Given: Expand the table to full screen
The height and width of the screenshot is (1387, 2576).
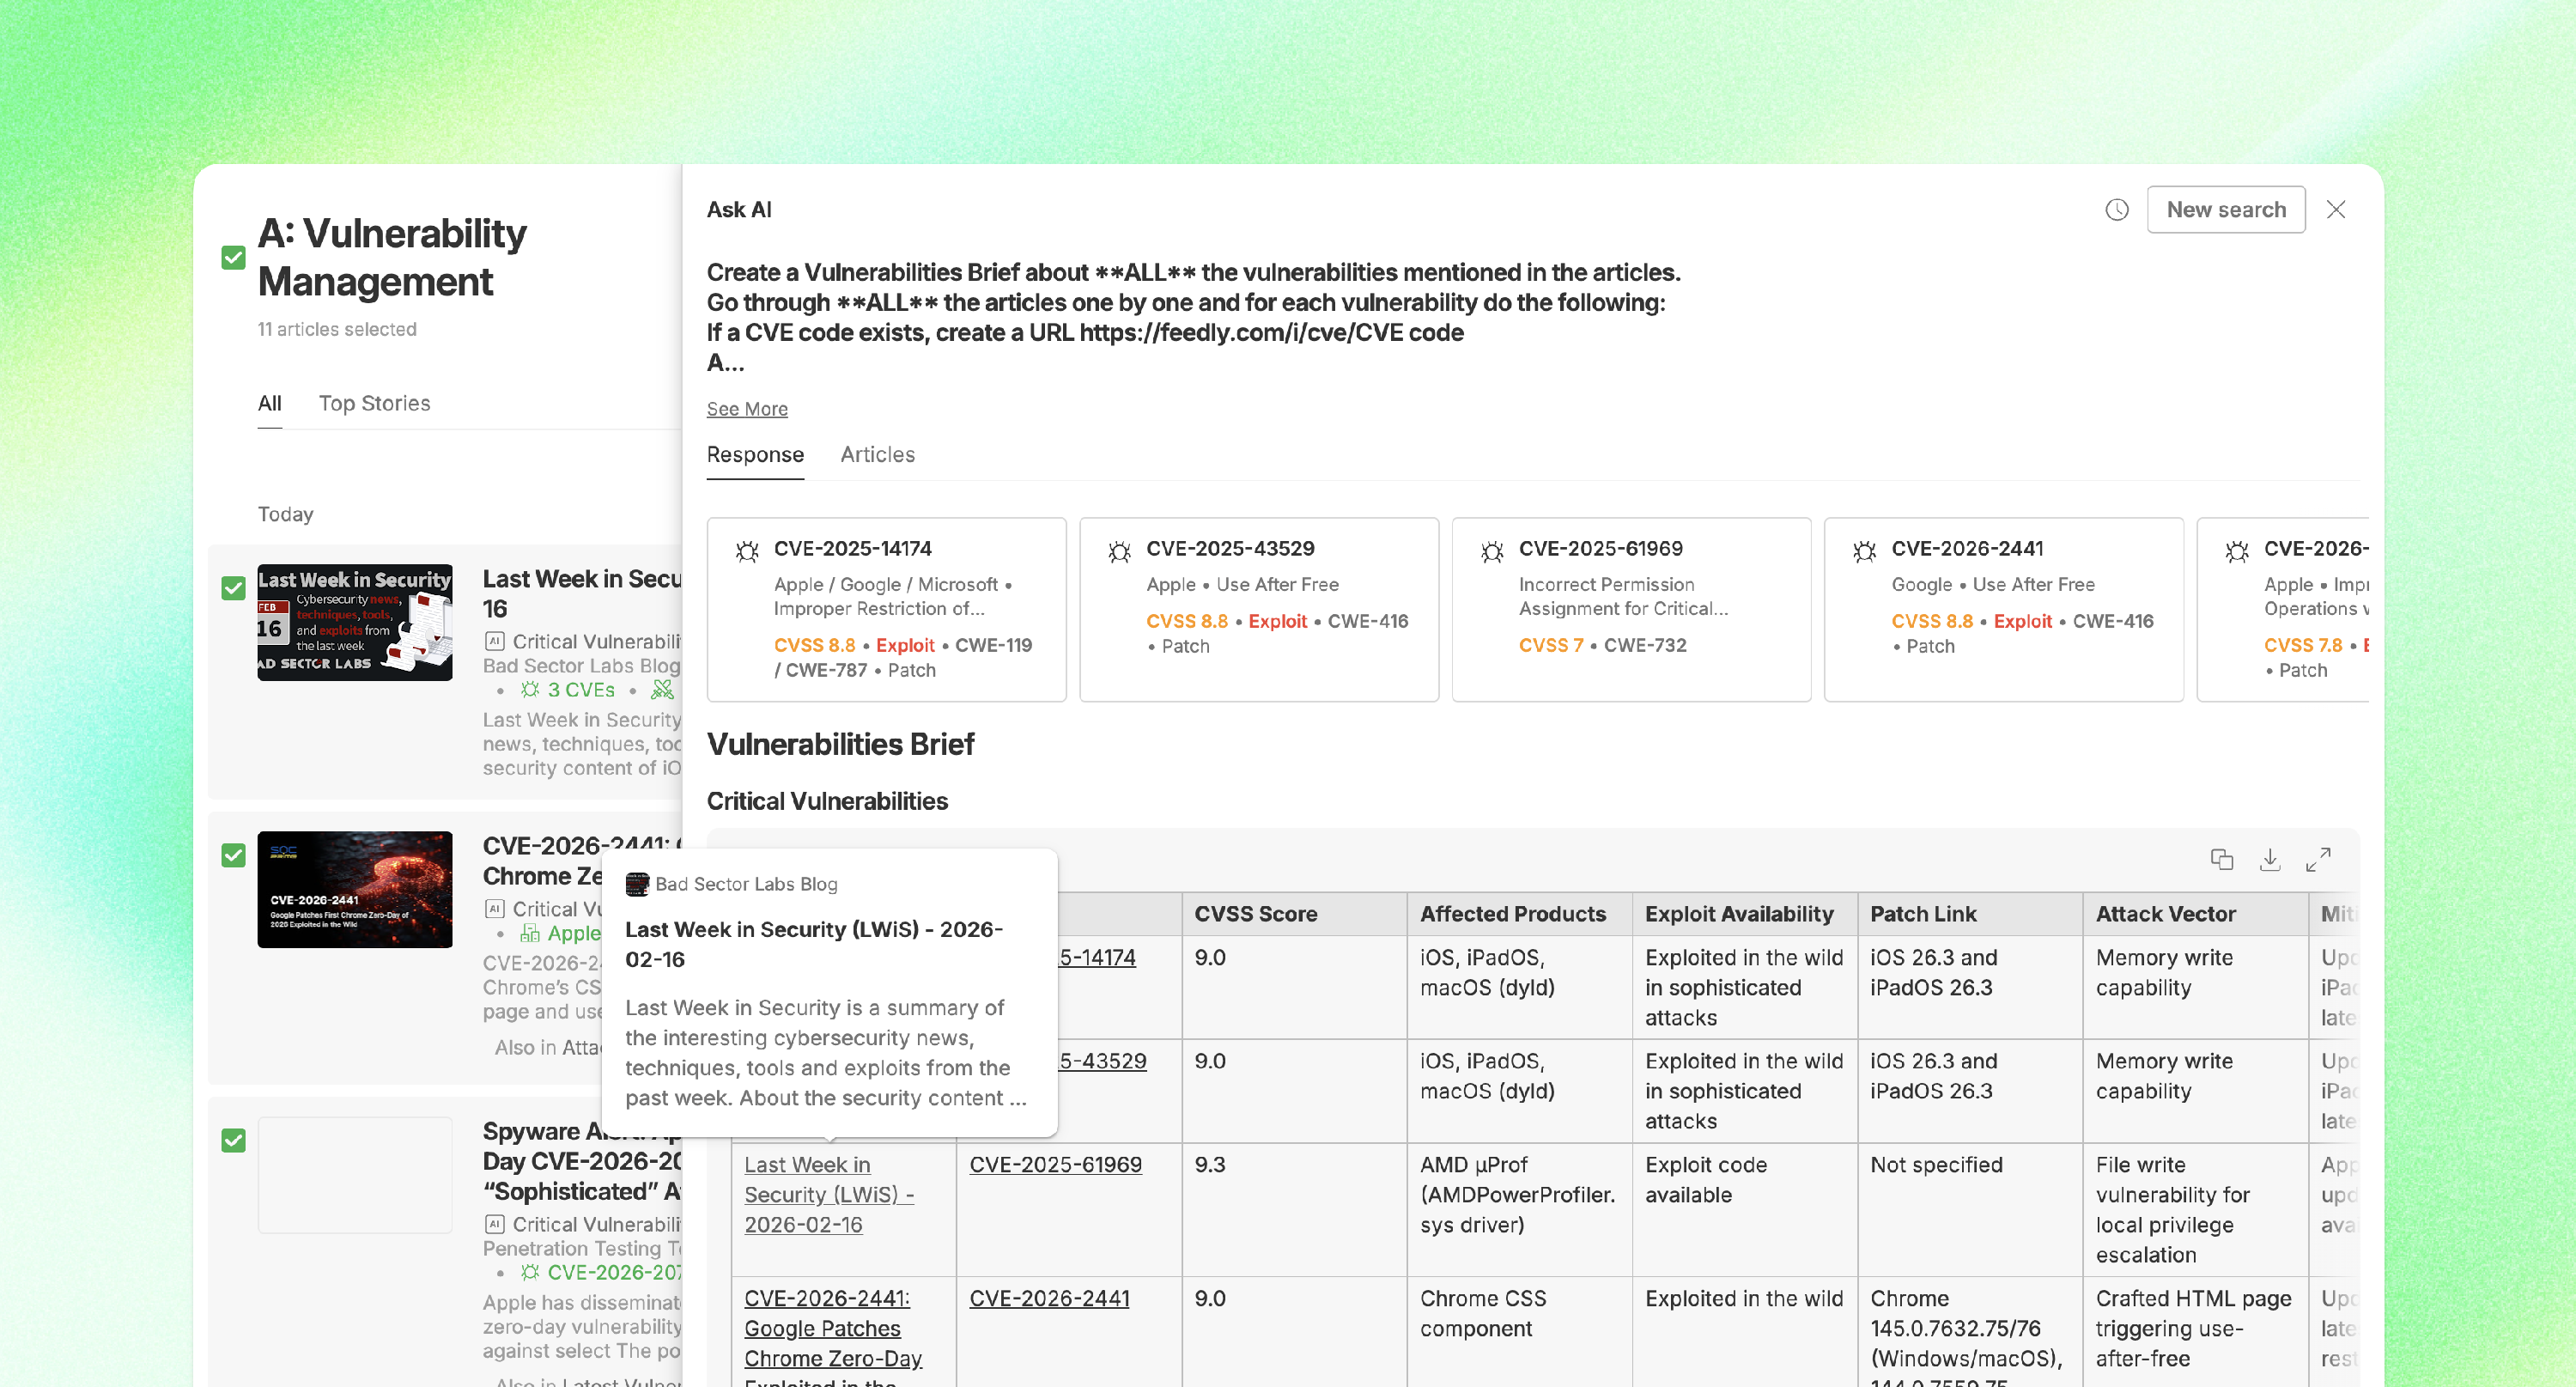Looking at the screenshot, I should pyautogui.click(x=2318, y=859).
